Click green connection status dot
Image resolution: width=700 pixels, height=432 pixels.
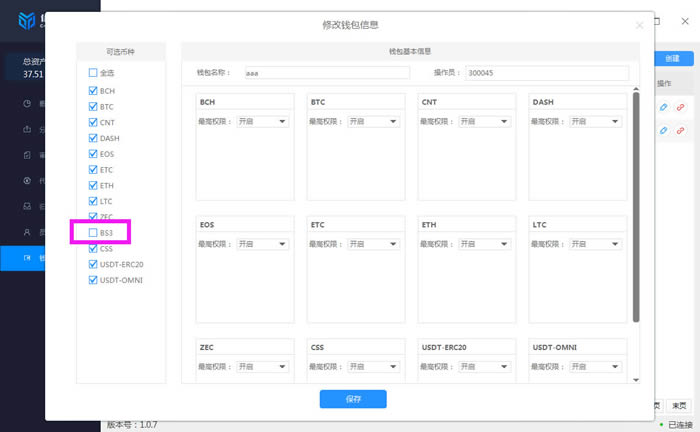(661, 424)
